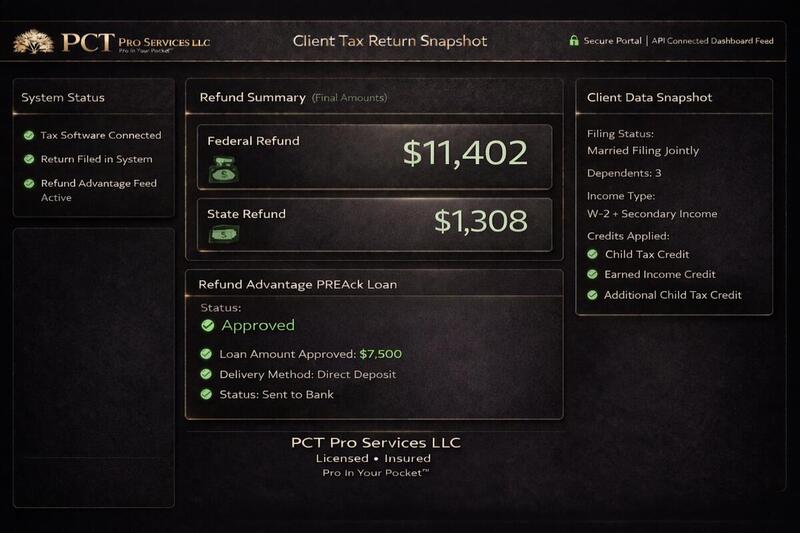Select the Client Data Snapshot panel header
The image size is (800, 533).
click(674, 97)
